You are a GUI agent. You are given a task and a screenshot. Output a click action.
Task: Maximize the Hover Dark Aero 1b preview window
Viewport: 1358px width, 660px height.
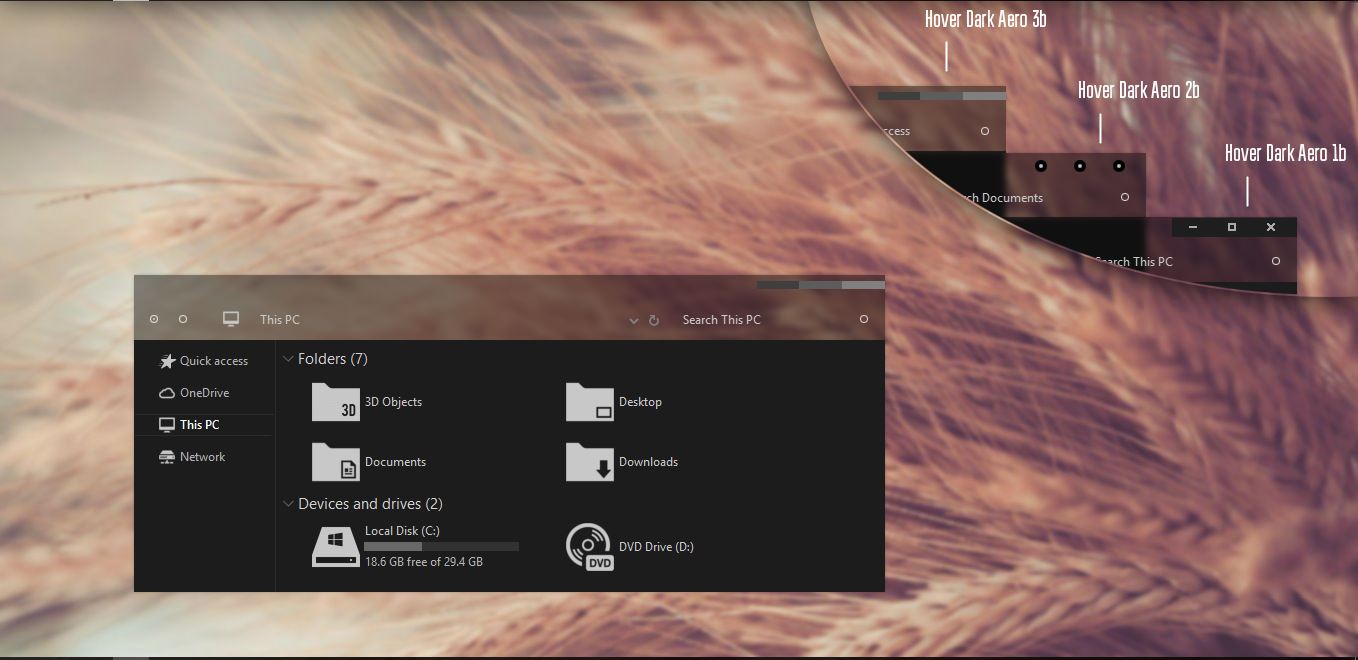click(1232, 227)
